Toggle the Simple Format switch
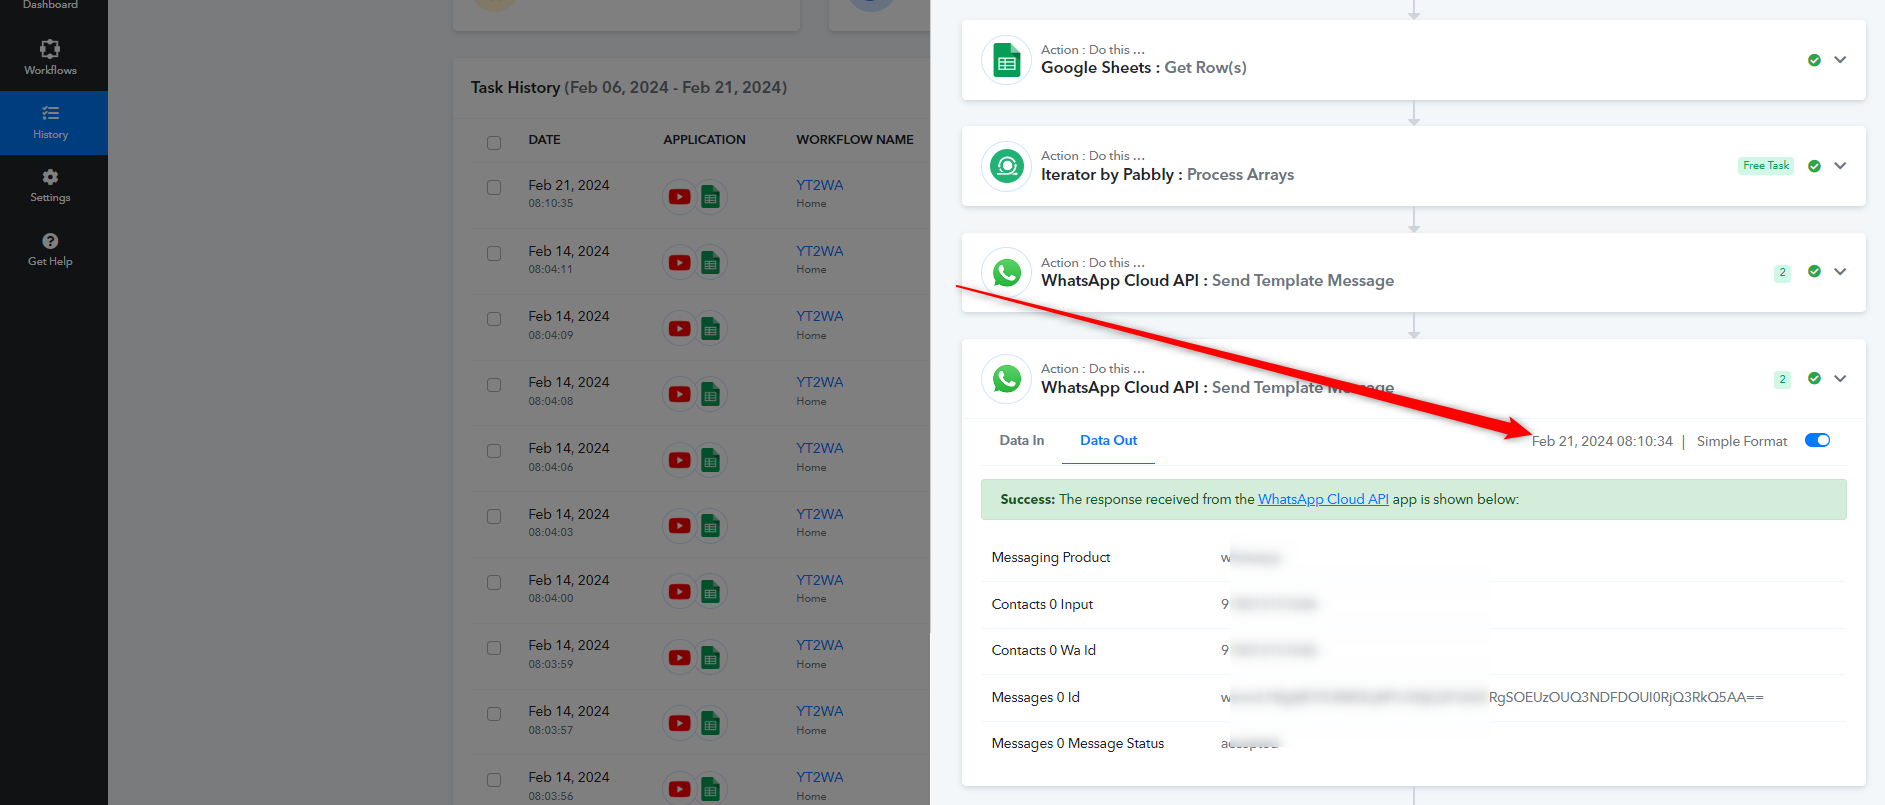 tap(1817, 441)
